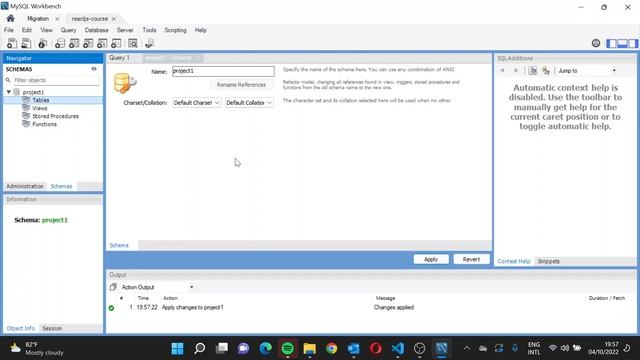Collapse the project1 schema tree node
This screenshot has height=360, width=640.
click(x=9, y=92)
